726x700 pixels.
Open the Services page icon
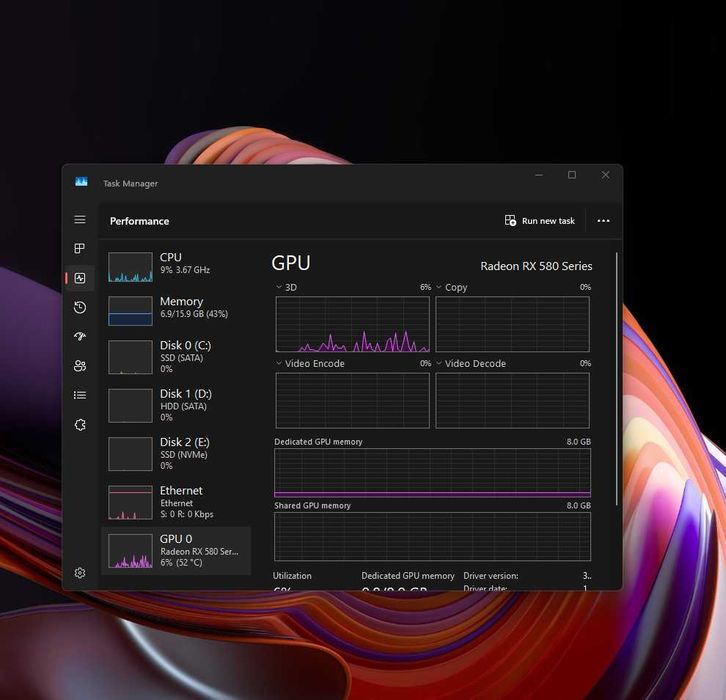point(80,425)
